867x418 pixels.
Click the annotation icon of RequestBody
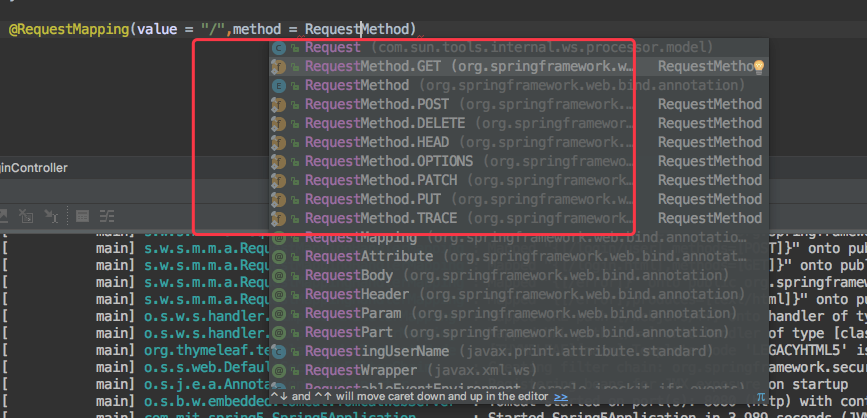(279, 275)
